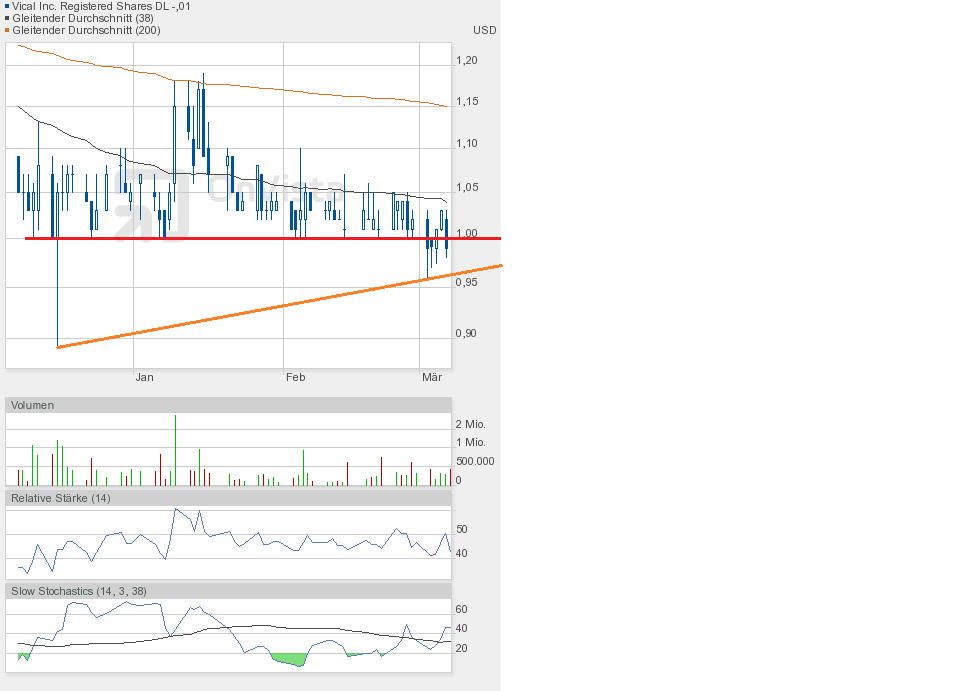Click the orange Gleitender Durchschnitt (200) legend marker

7,30
